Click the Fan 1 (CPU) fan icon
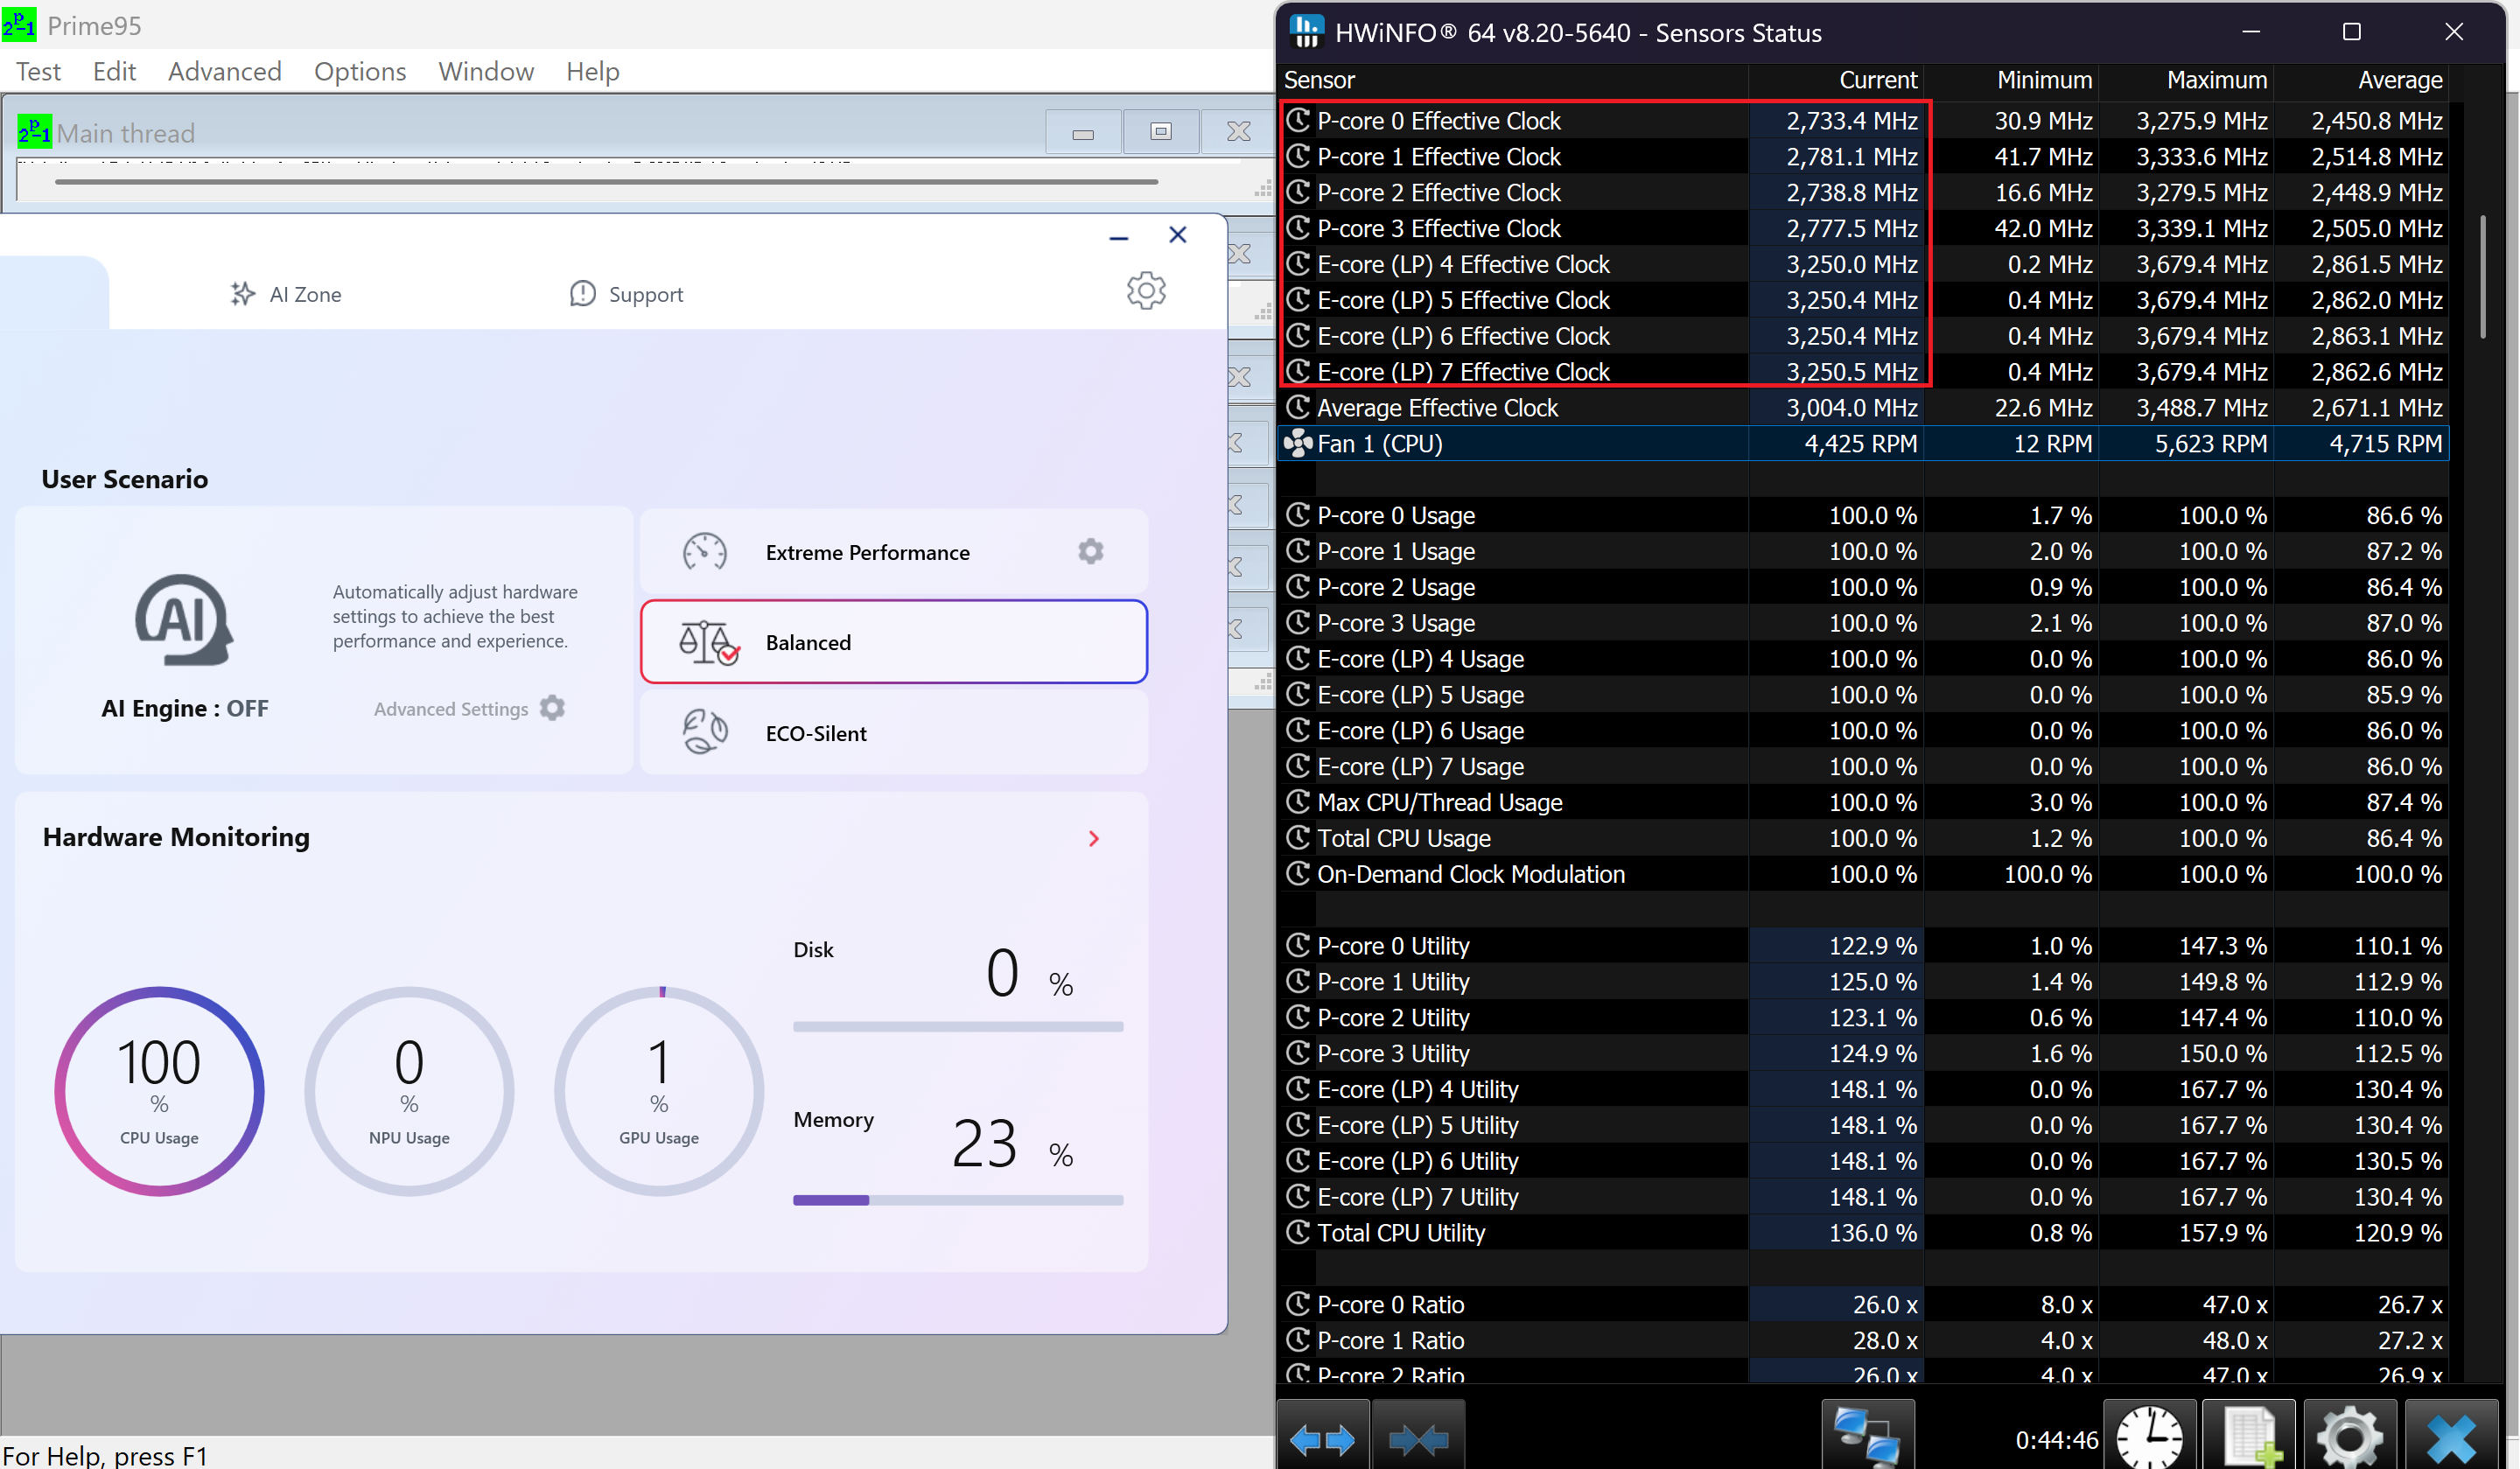Screen dimensions: 2520x1469 [x=1298, y=443]
